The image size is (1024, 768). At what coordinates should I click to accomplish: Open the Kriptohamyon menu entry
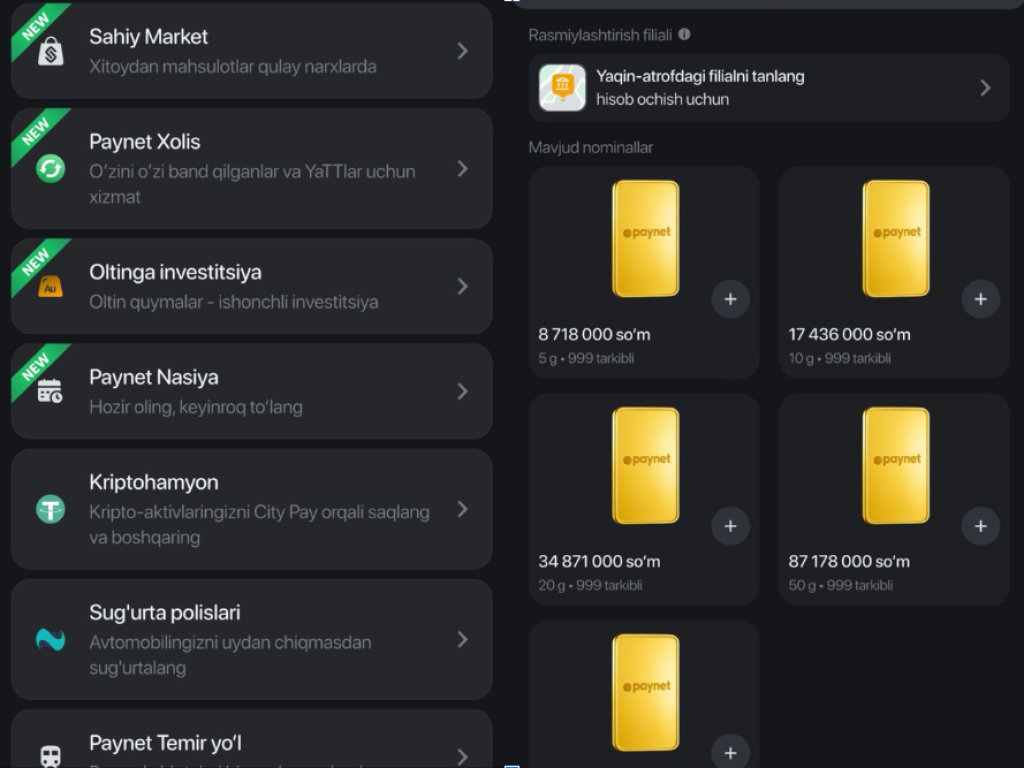[x=250, y=509]
